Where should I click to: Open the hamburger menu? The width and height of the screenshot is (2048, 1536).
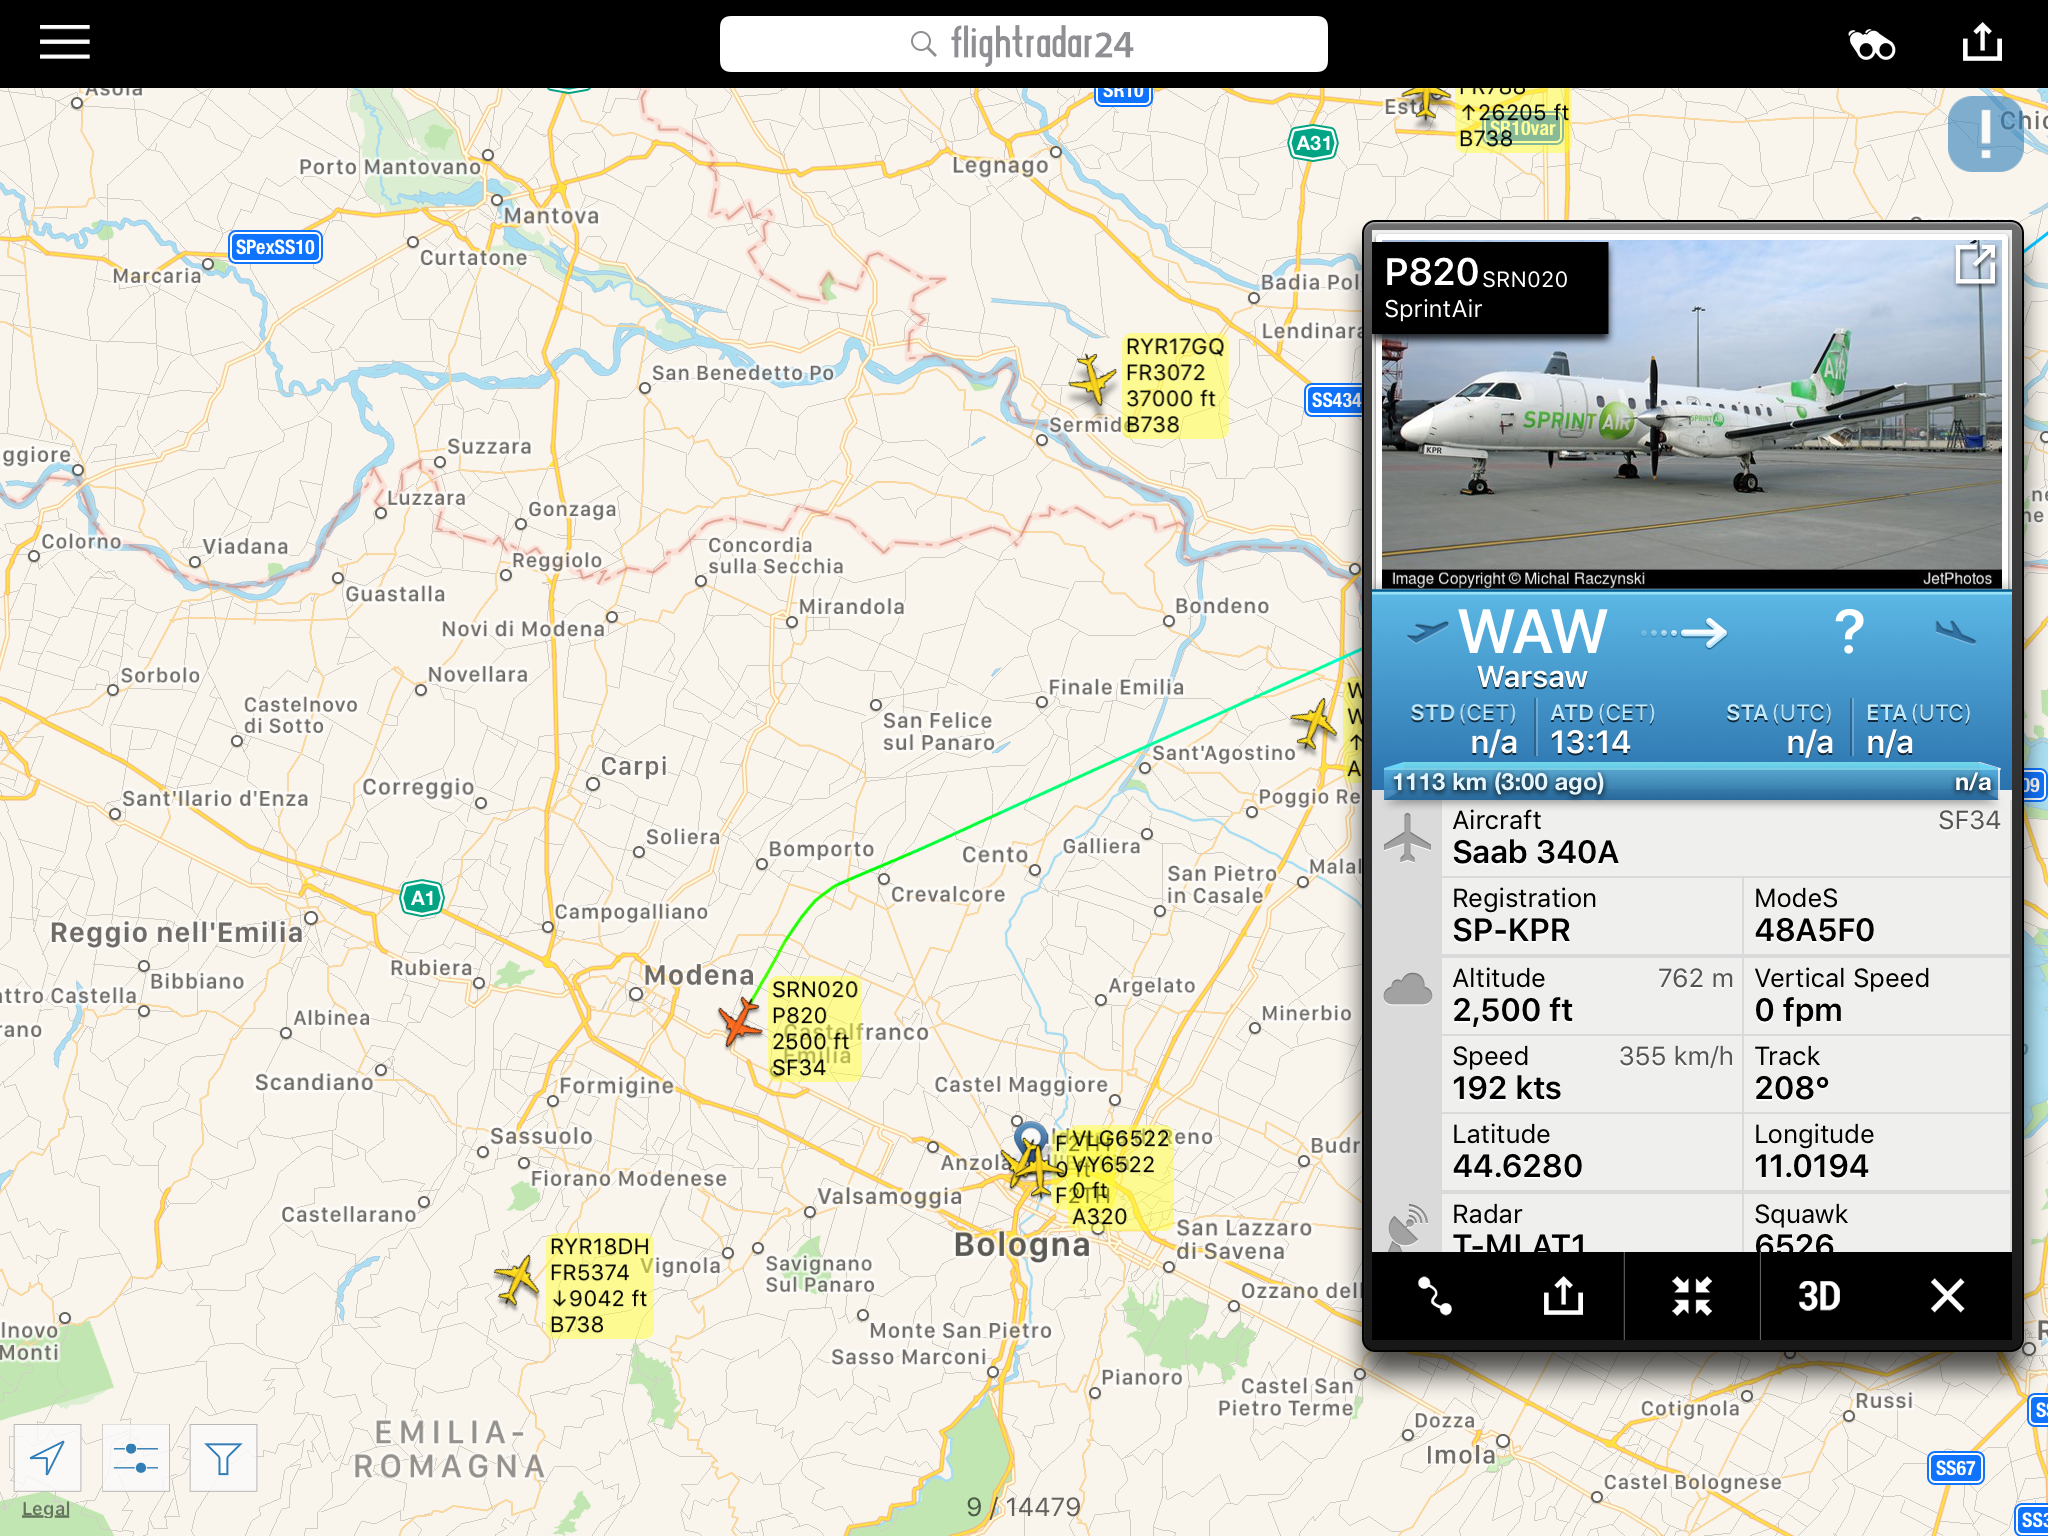[65, 43]
